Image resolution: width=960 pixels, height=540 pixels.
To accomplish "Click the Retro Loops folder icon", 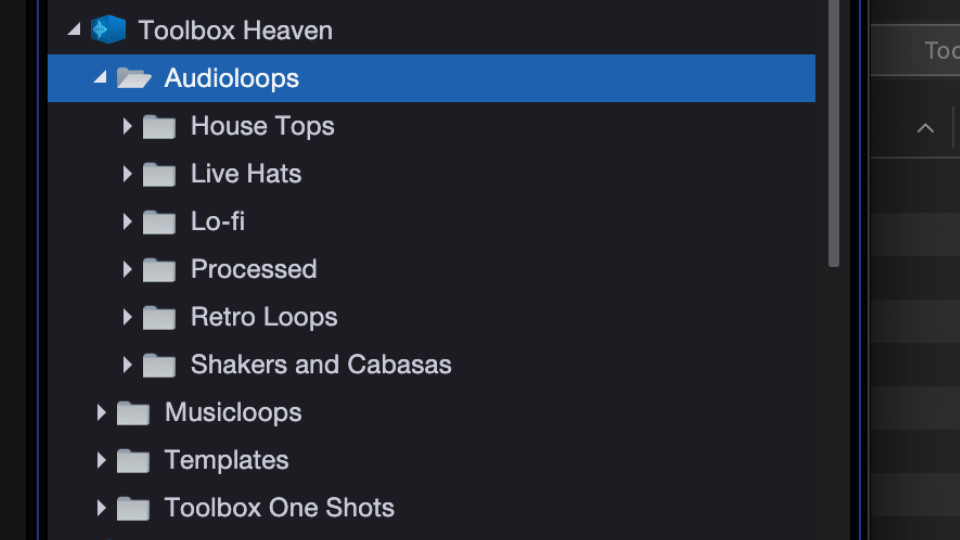I will point(159,318).
